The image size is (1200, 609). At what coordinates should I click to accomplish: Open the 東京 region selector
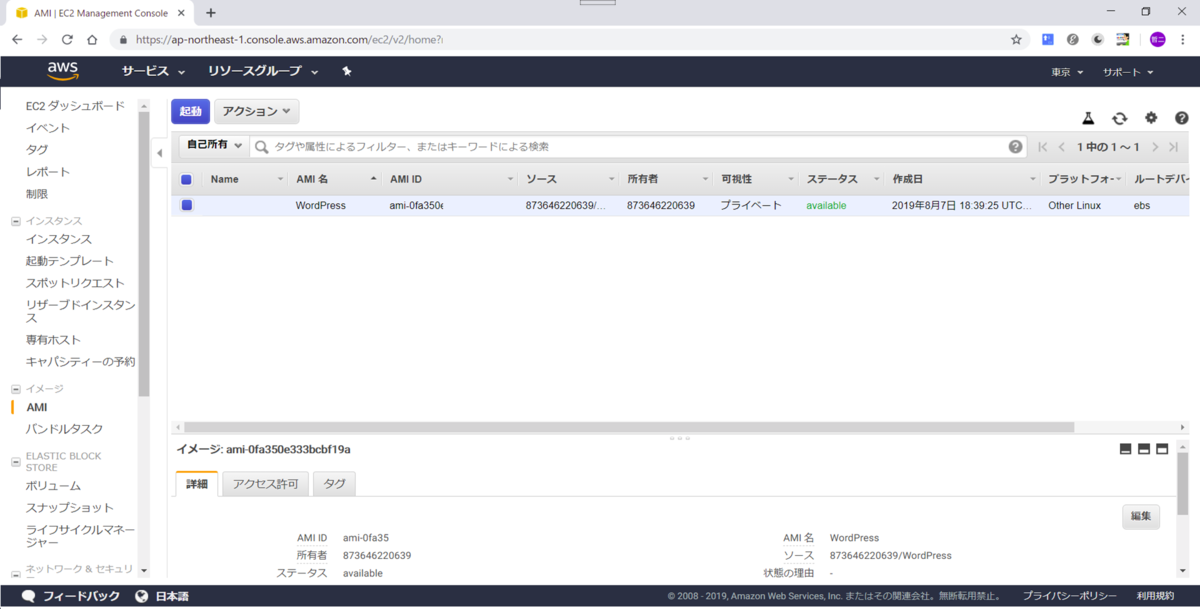point(1066,71)
